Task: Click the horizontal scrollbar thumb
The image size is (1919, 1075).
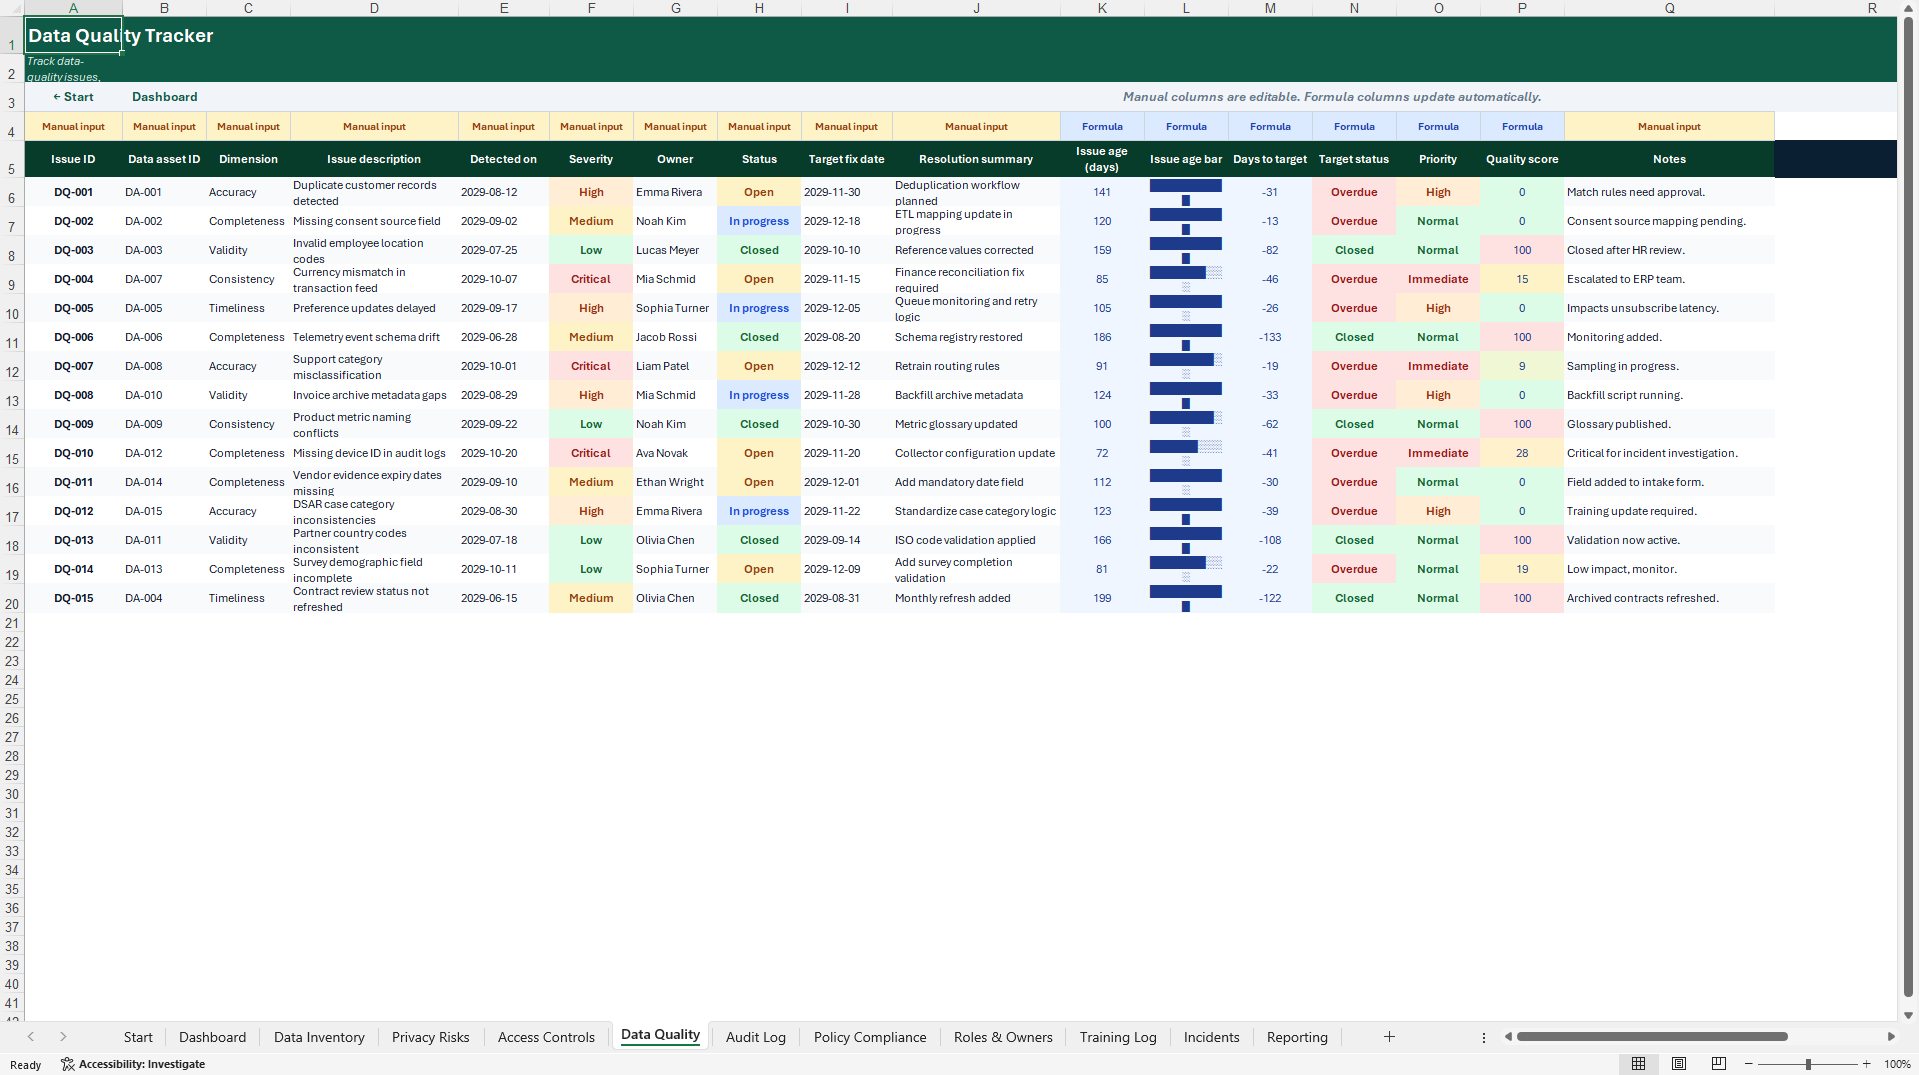Action: (1651, 1037)
